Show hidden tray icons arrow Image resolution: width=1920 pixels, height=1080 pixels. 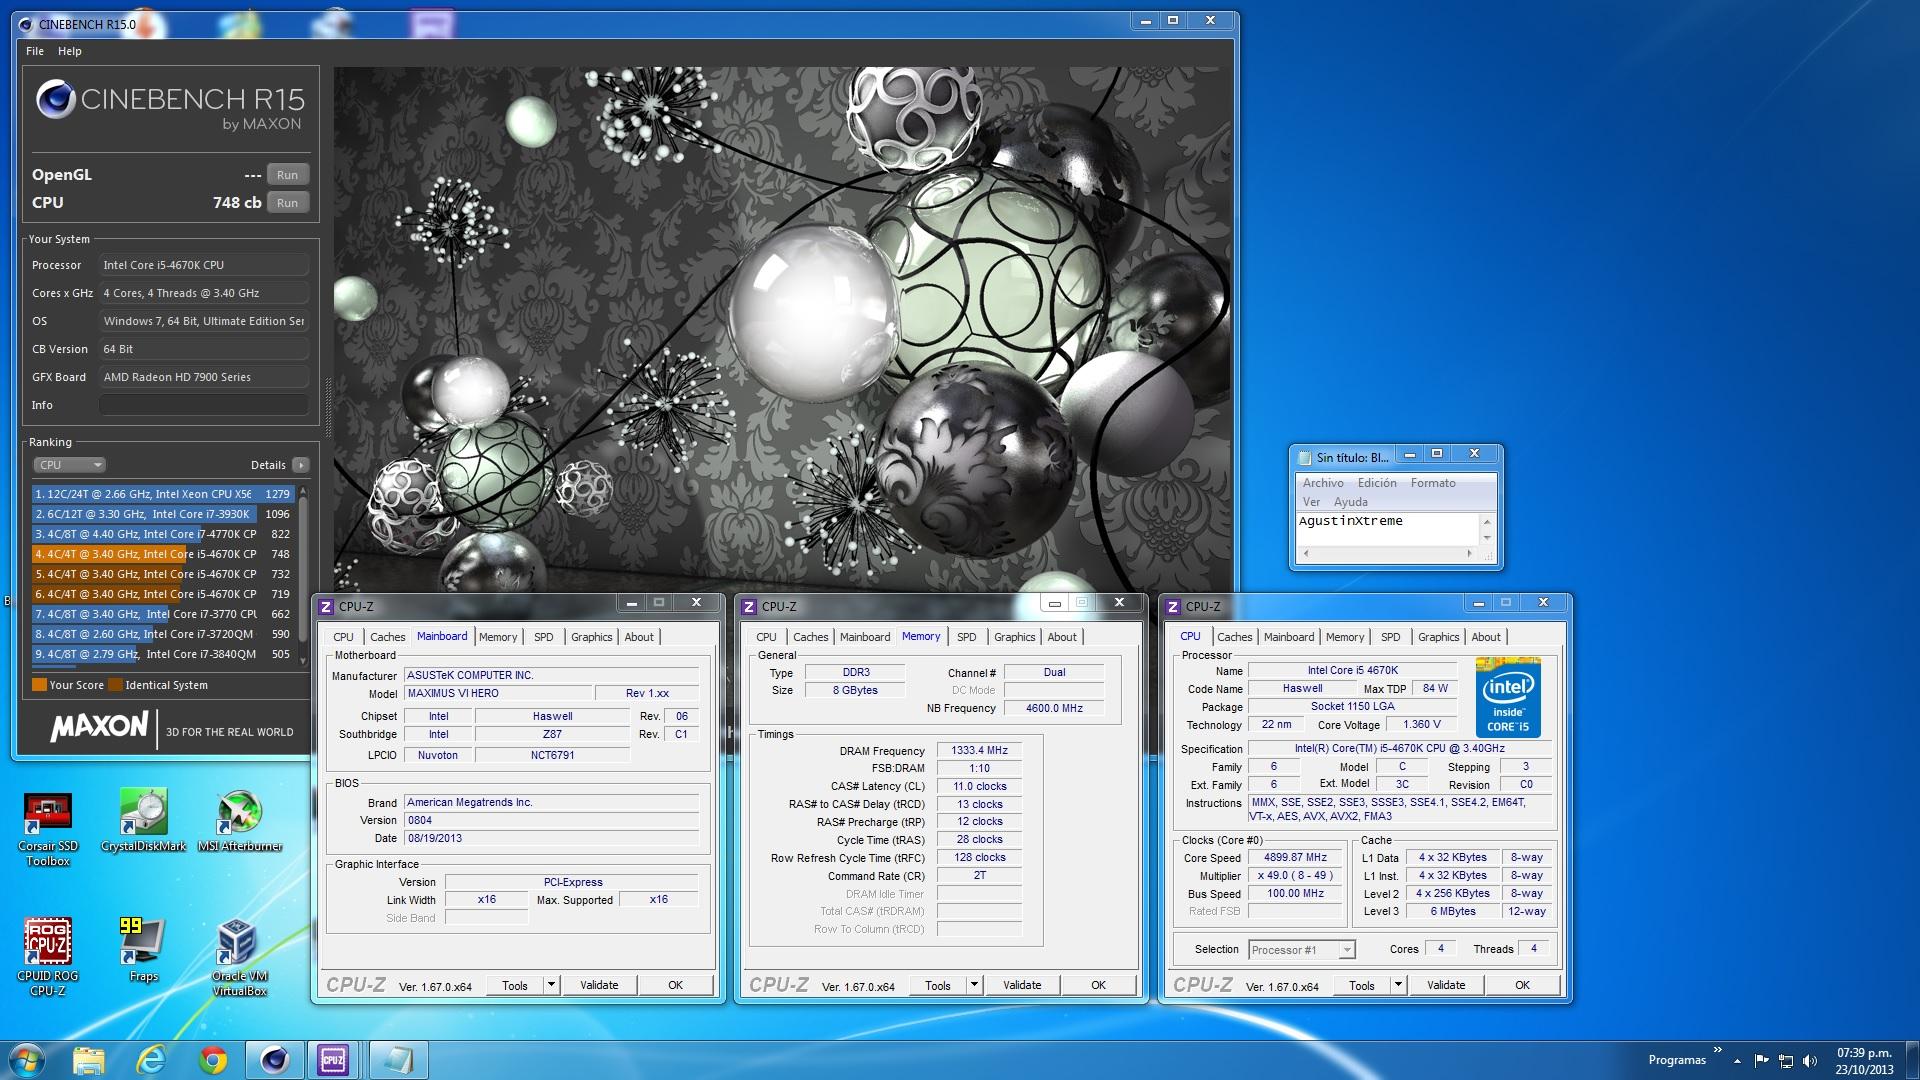click(1737, 1061)
